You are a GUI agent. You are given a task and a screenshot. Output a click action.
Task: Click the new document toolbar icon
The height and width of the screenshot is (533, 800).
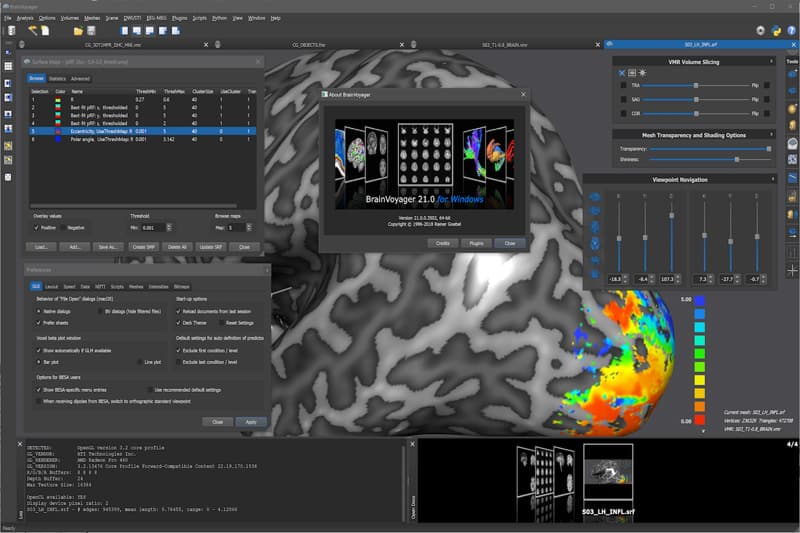pos(45,31)
